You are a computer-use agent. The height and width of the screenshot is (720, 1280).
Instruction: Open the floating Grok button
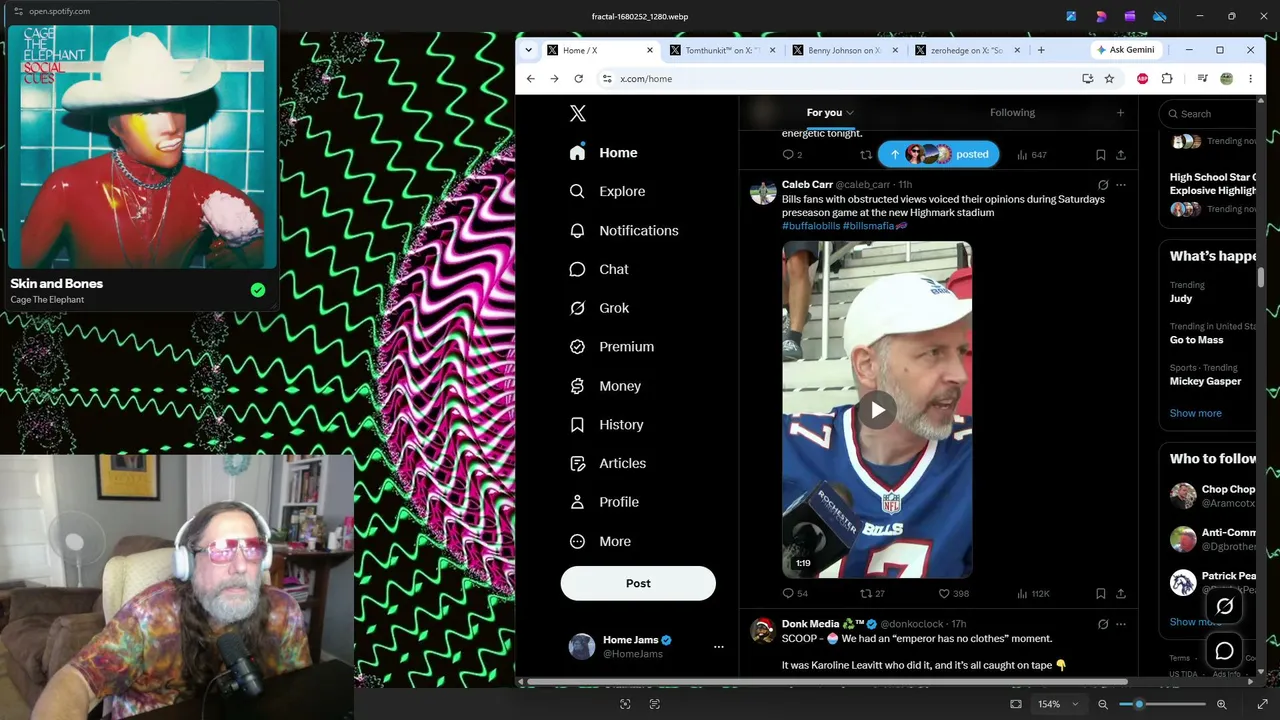pos(1224,606)
